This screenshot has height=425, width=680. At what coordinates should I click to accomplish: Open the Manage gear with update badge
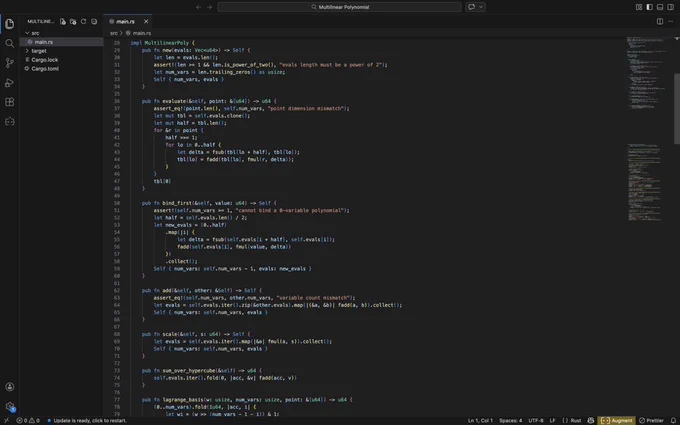(x=10, y=406)
